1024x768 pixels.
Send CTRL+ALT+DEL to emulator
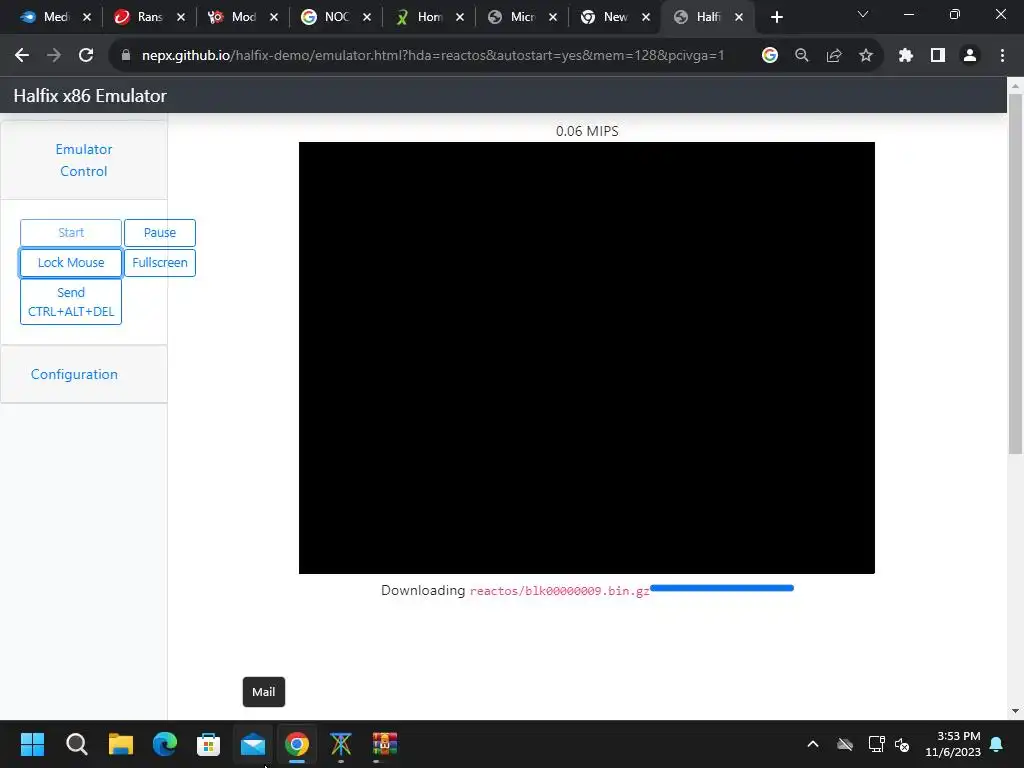(71, 302)
